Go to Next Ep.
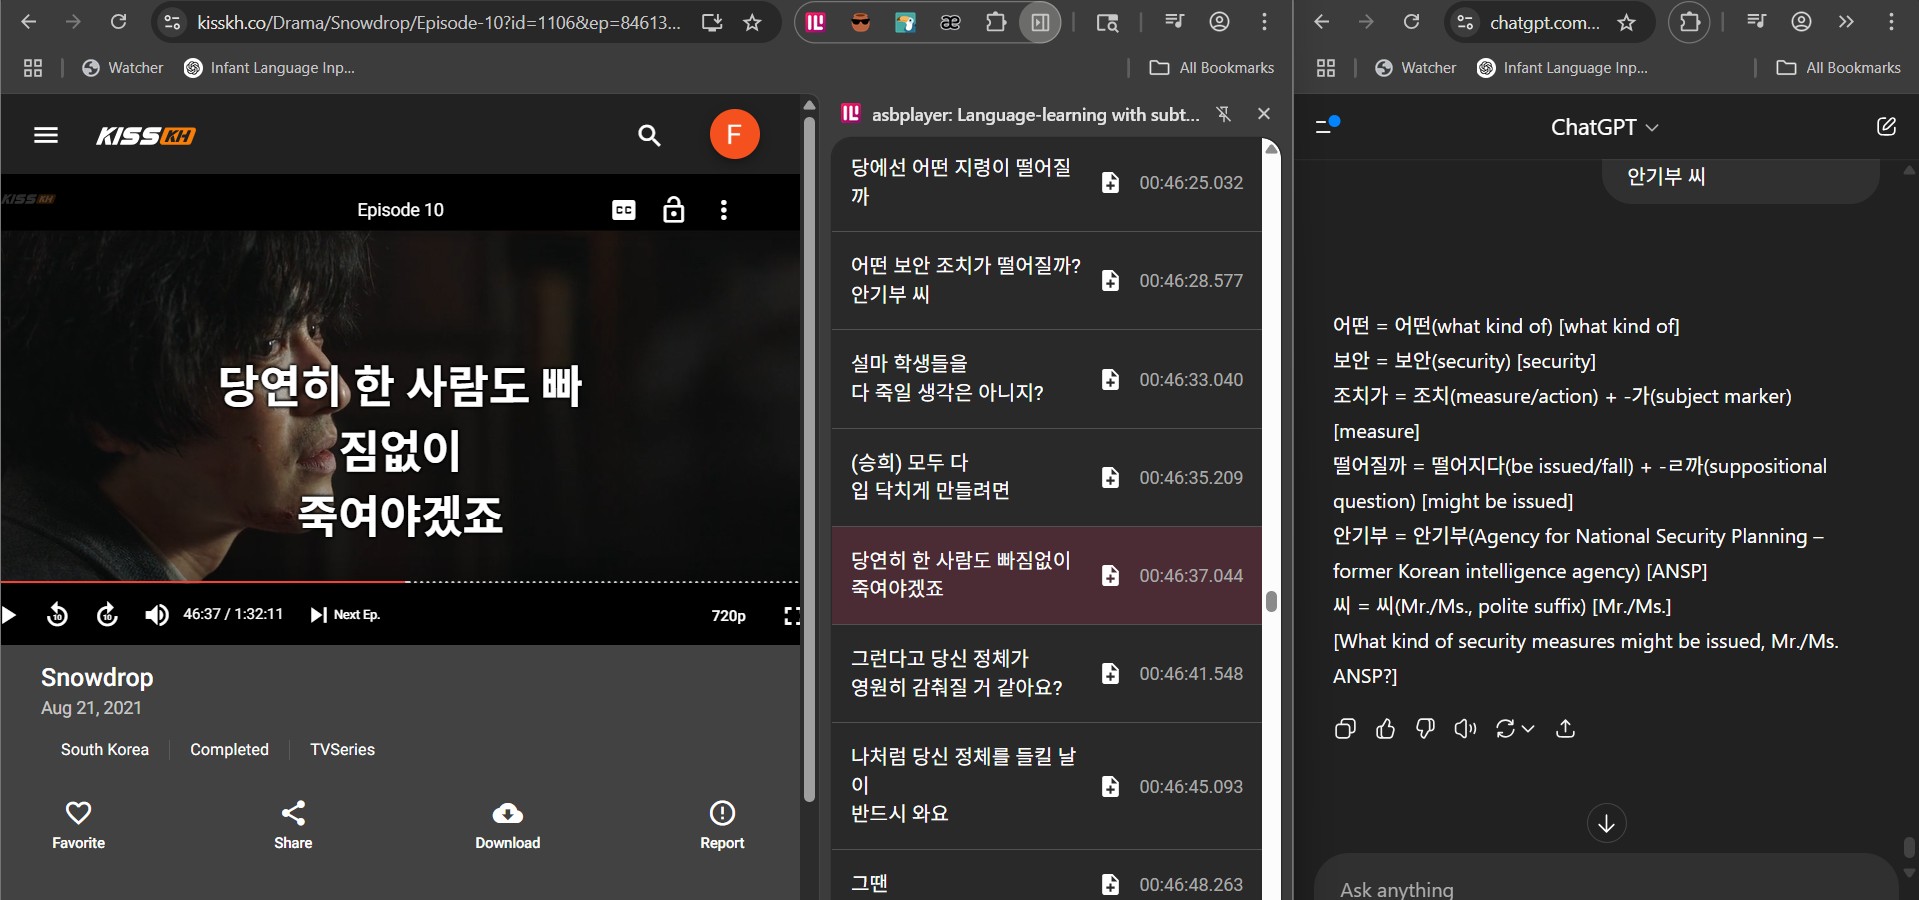 pos(345,614)
